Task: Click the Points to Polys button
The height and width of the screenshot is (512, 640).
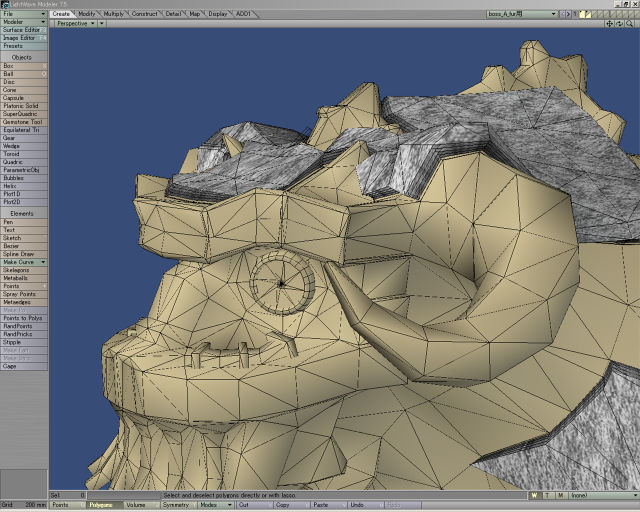Action: pyautogui.click(x=24, y=318)
